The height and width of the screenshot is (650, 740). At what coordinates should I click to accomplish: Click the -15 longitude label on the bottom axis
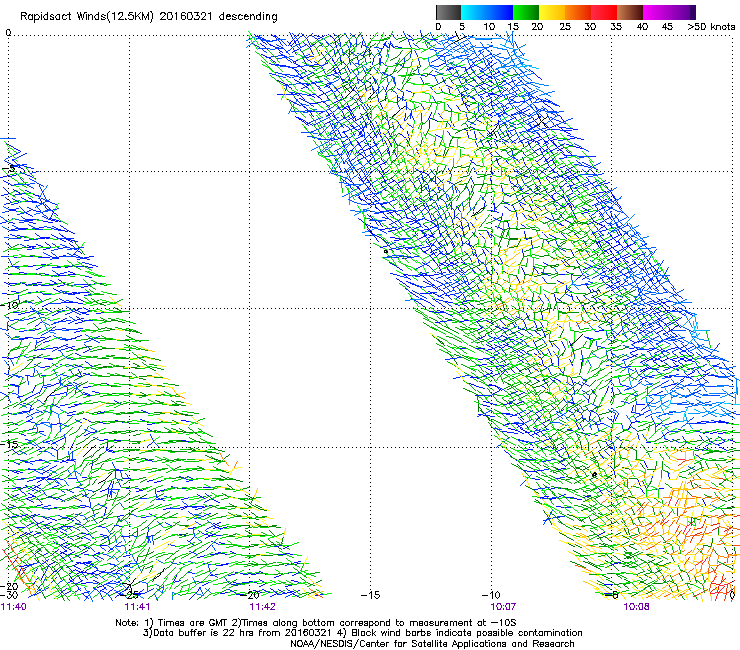pos(370,595)
